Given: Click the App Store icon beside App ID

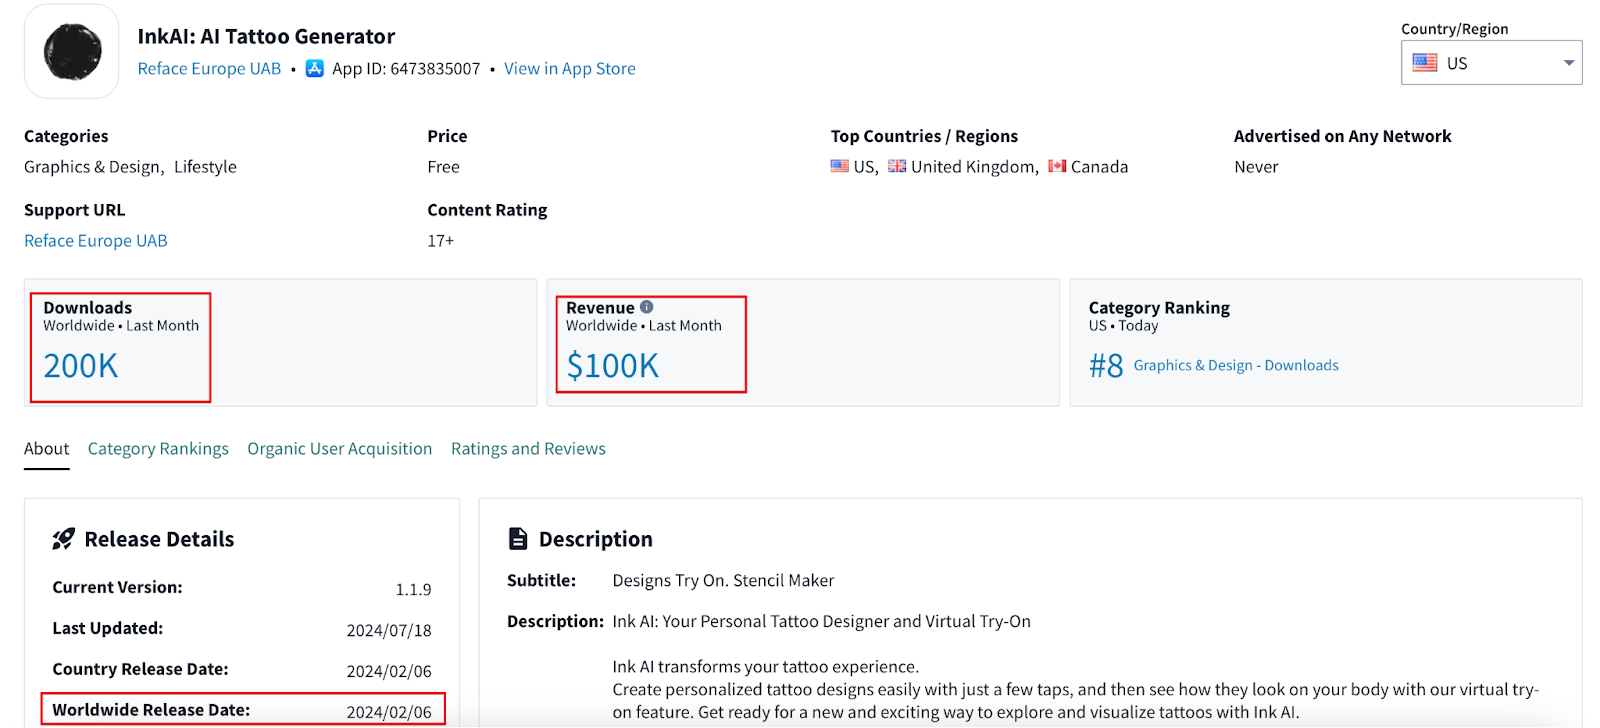Looking at the screenshot, I should tap(314, 68).
